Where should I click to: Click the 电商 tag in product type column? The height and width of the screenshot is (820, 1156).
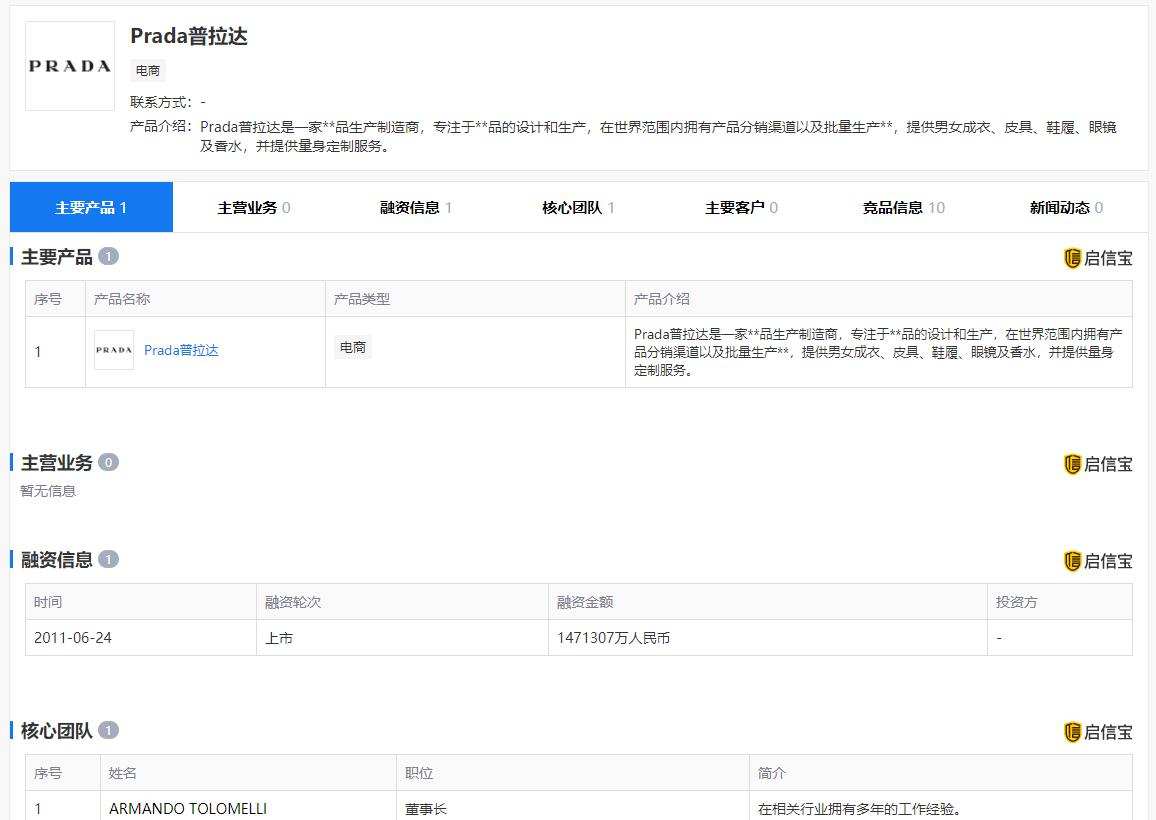[x=353, y=348]
